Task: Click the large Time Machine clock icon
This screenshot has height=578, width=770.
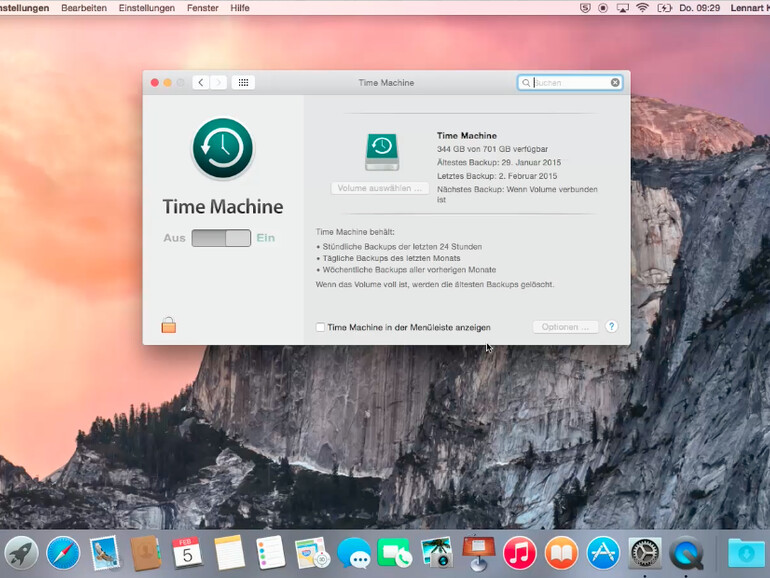Action: (x=223, y=148)
